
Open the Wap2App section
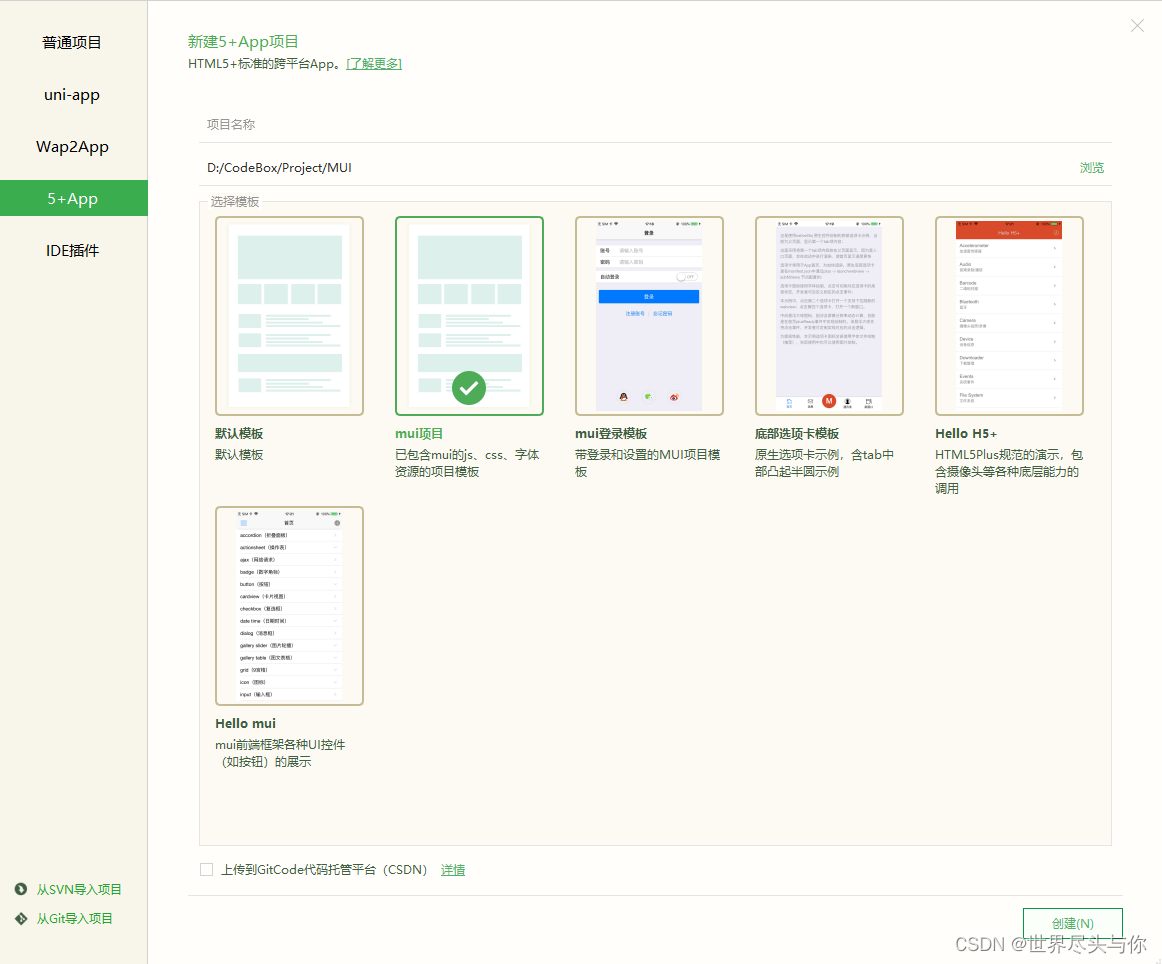71,146
